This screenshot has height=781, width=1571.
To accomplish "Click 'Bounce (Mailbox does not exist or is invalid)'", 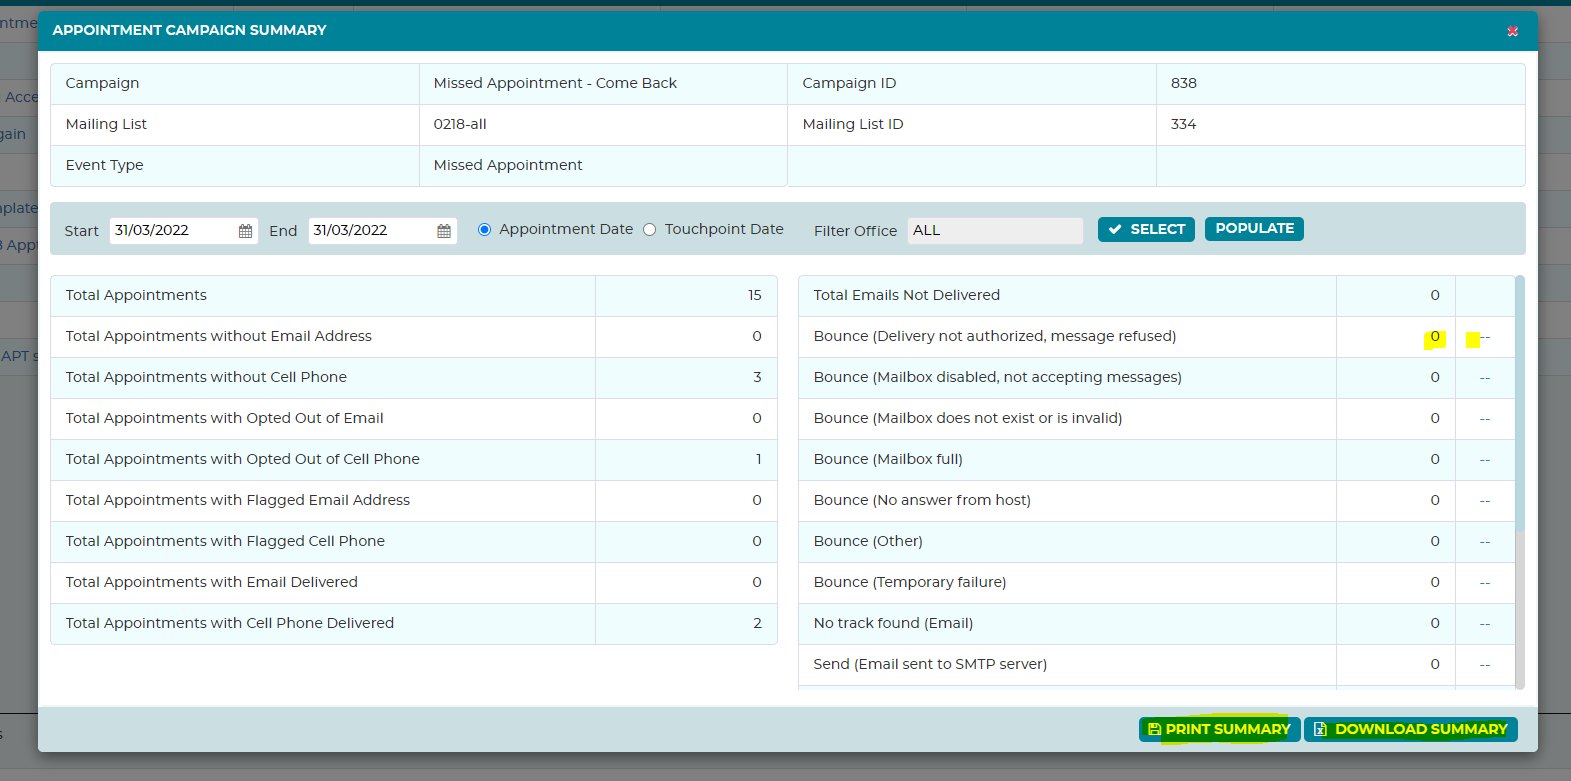I will pyautogui.click(x=967, y=418).
